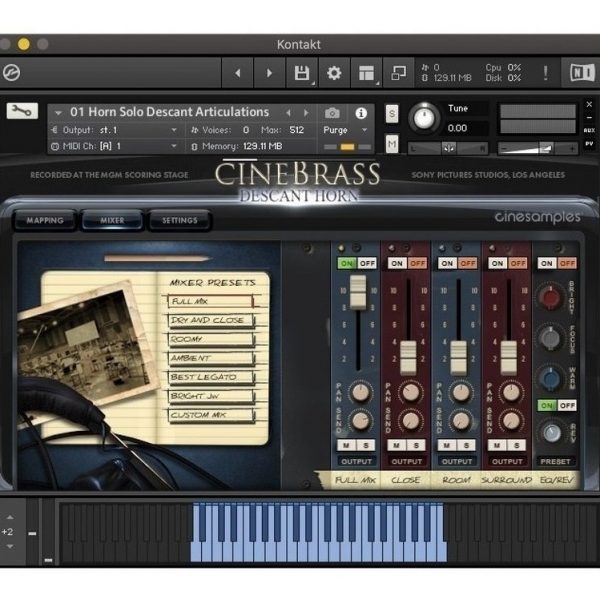This screenshot has width=600, height=600.
Task: Adjust the red Bright EQ knob
Action: (x=550, y=297)
